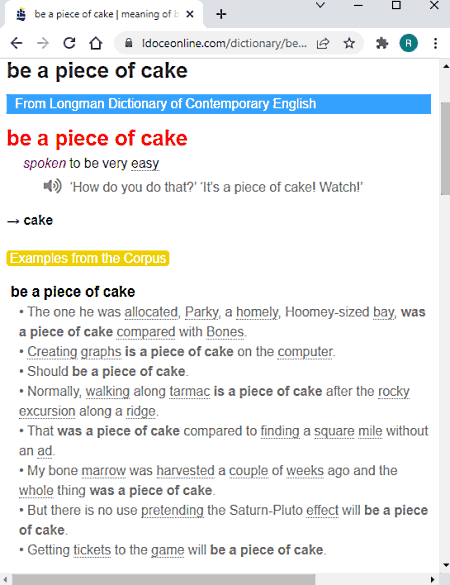Expand the tab search chevron
The width and height of the screenshot is (450, 585).
tap(321, 5)
